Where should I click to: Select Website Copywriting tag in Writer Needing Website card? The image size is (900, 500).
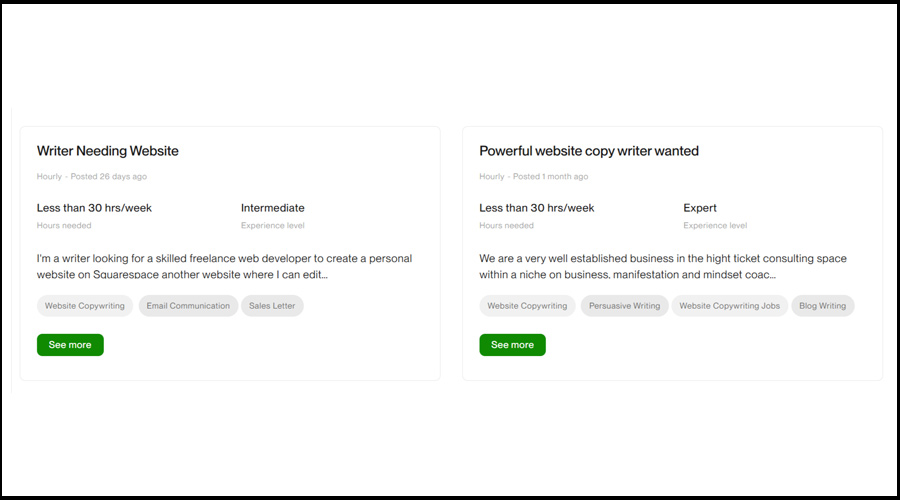85,306
